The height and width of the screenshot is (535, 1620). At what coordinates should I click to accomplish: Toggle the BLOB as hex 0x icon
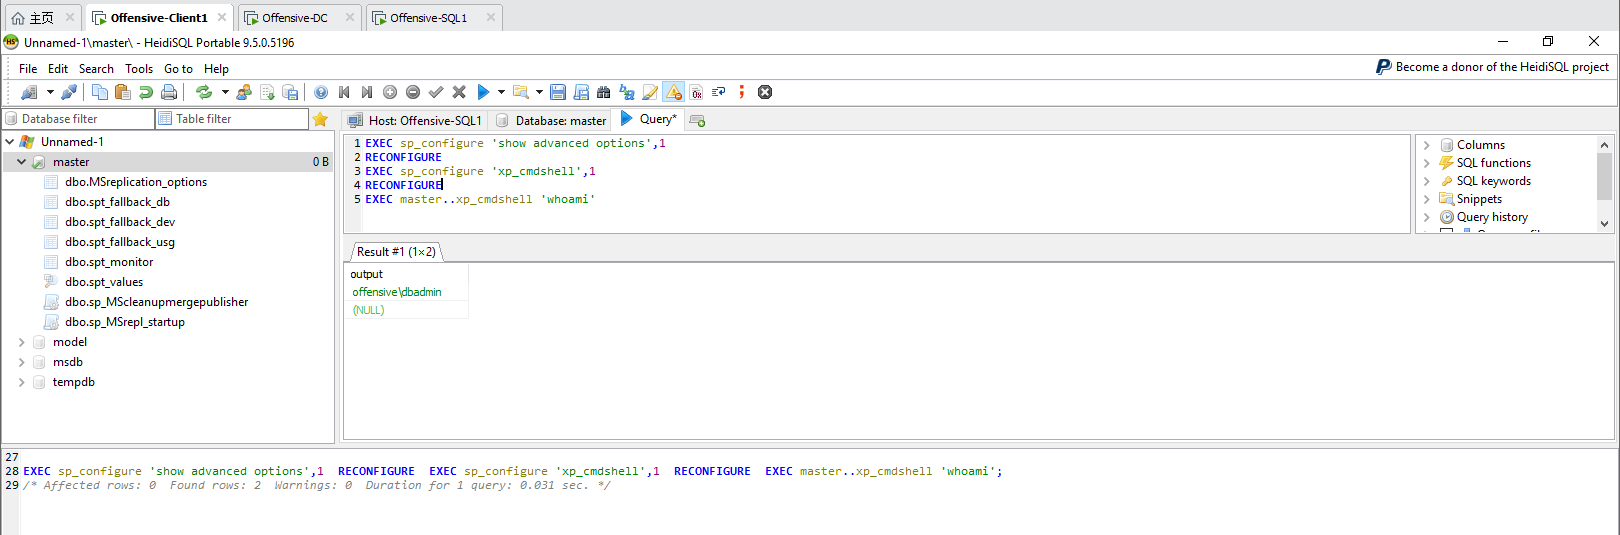(x=696, y=92)
